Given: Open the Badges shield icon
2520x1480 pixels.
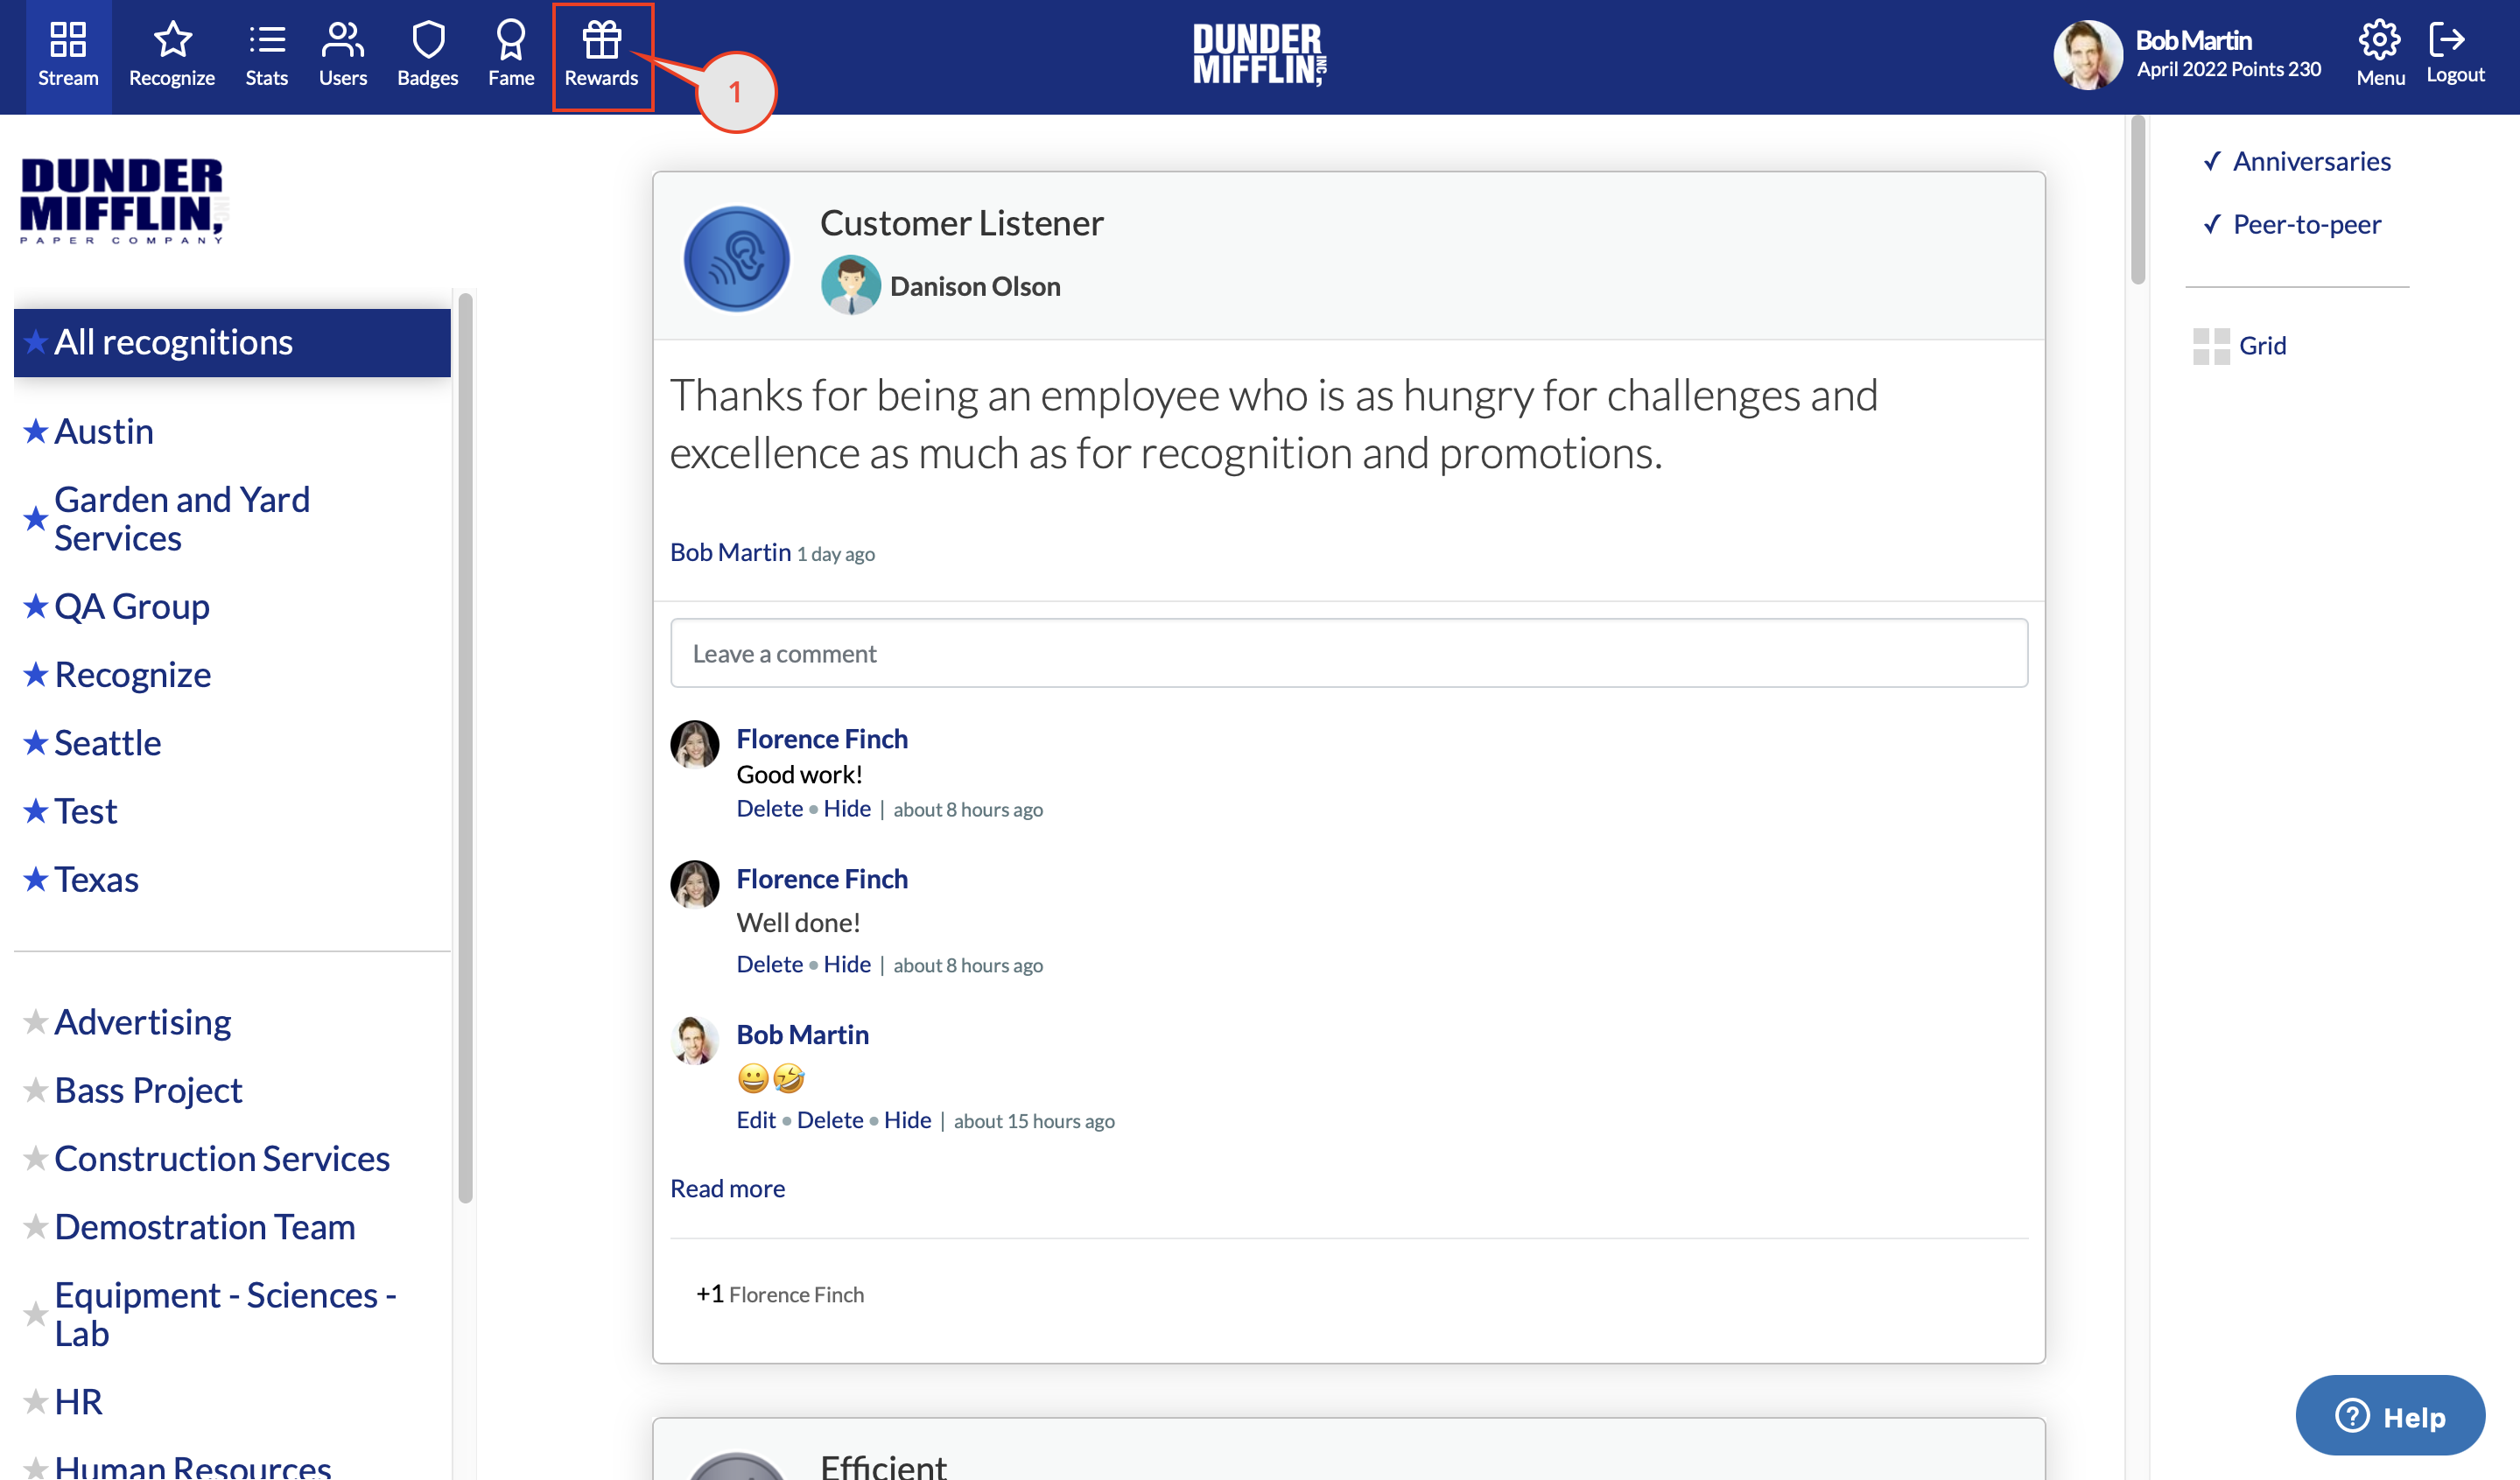Looking at the screenshot, I should tap(428, 40).
